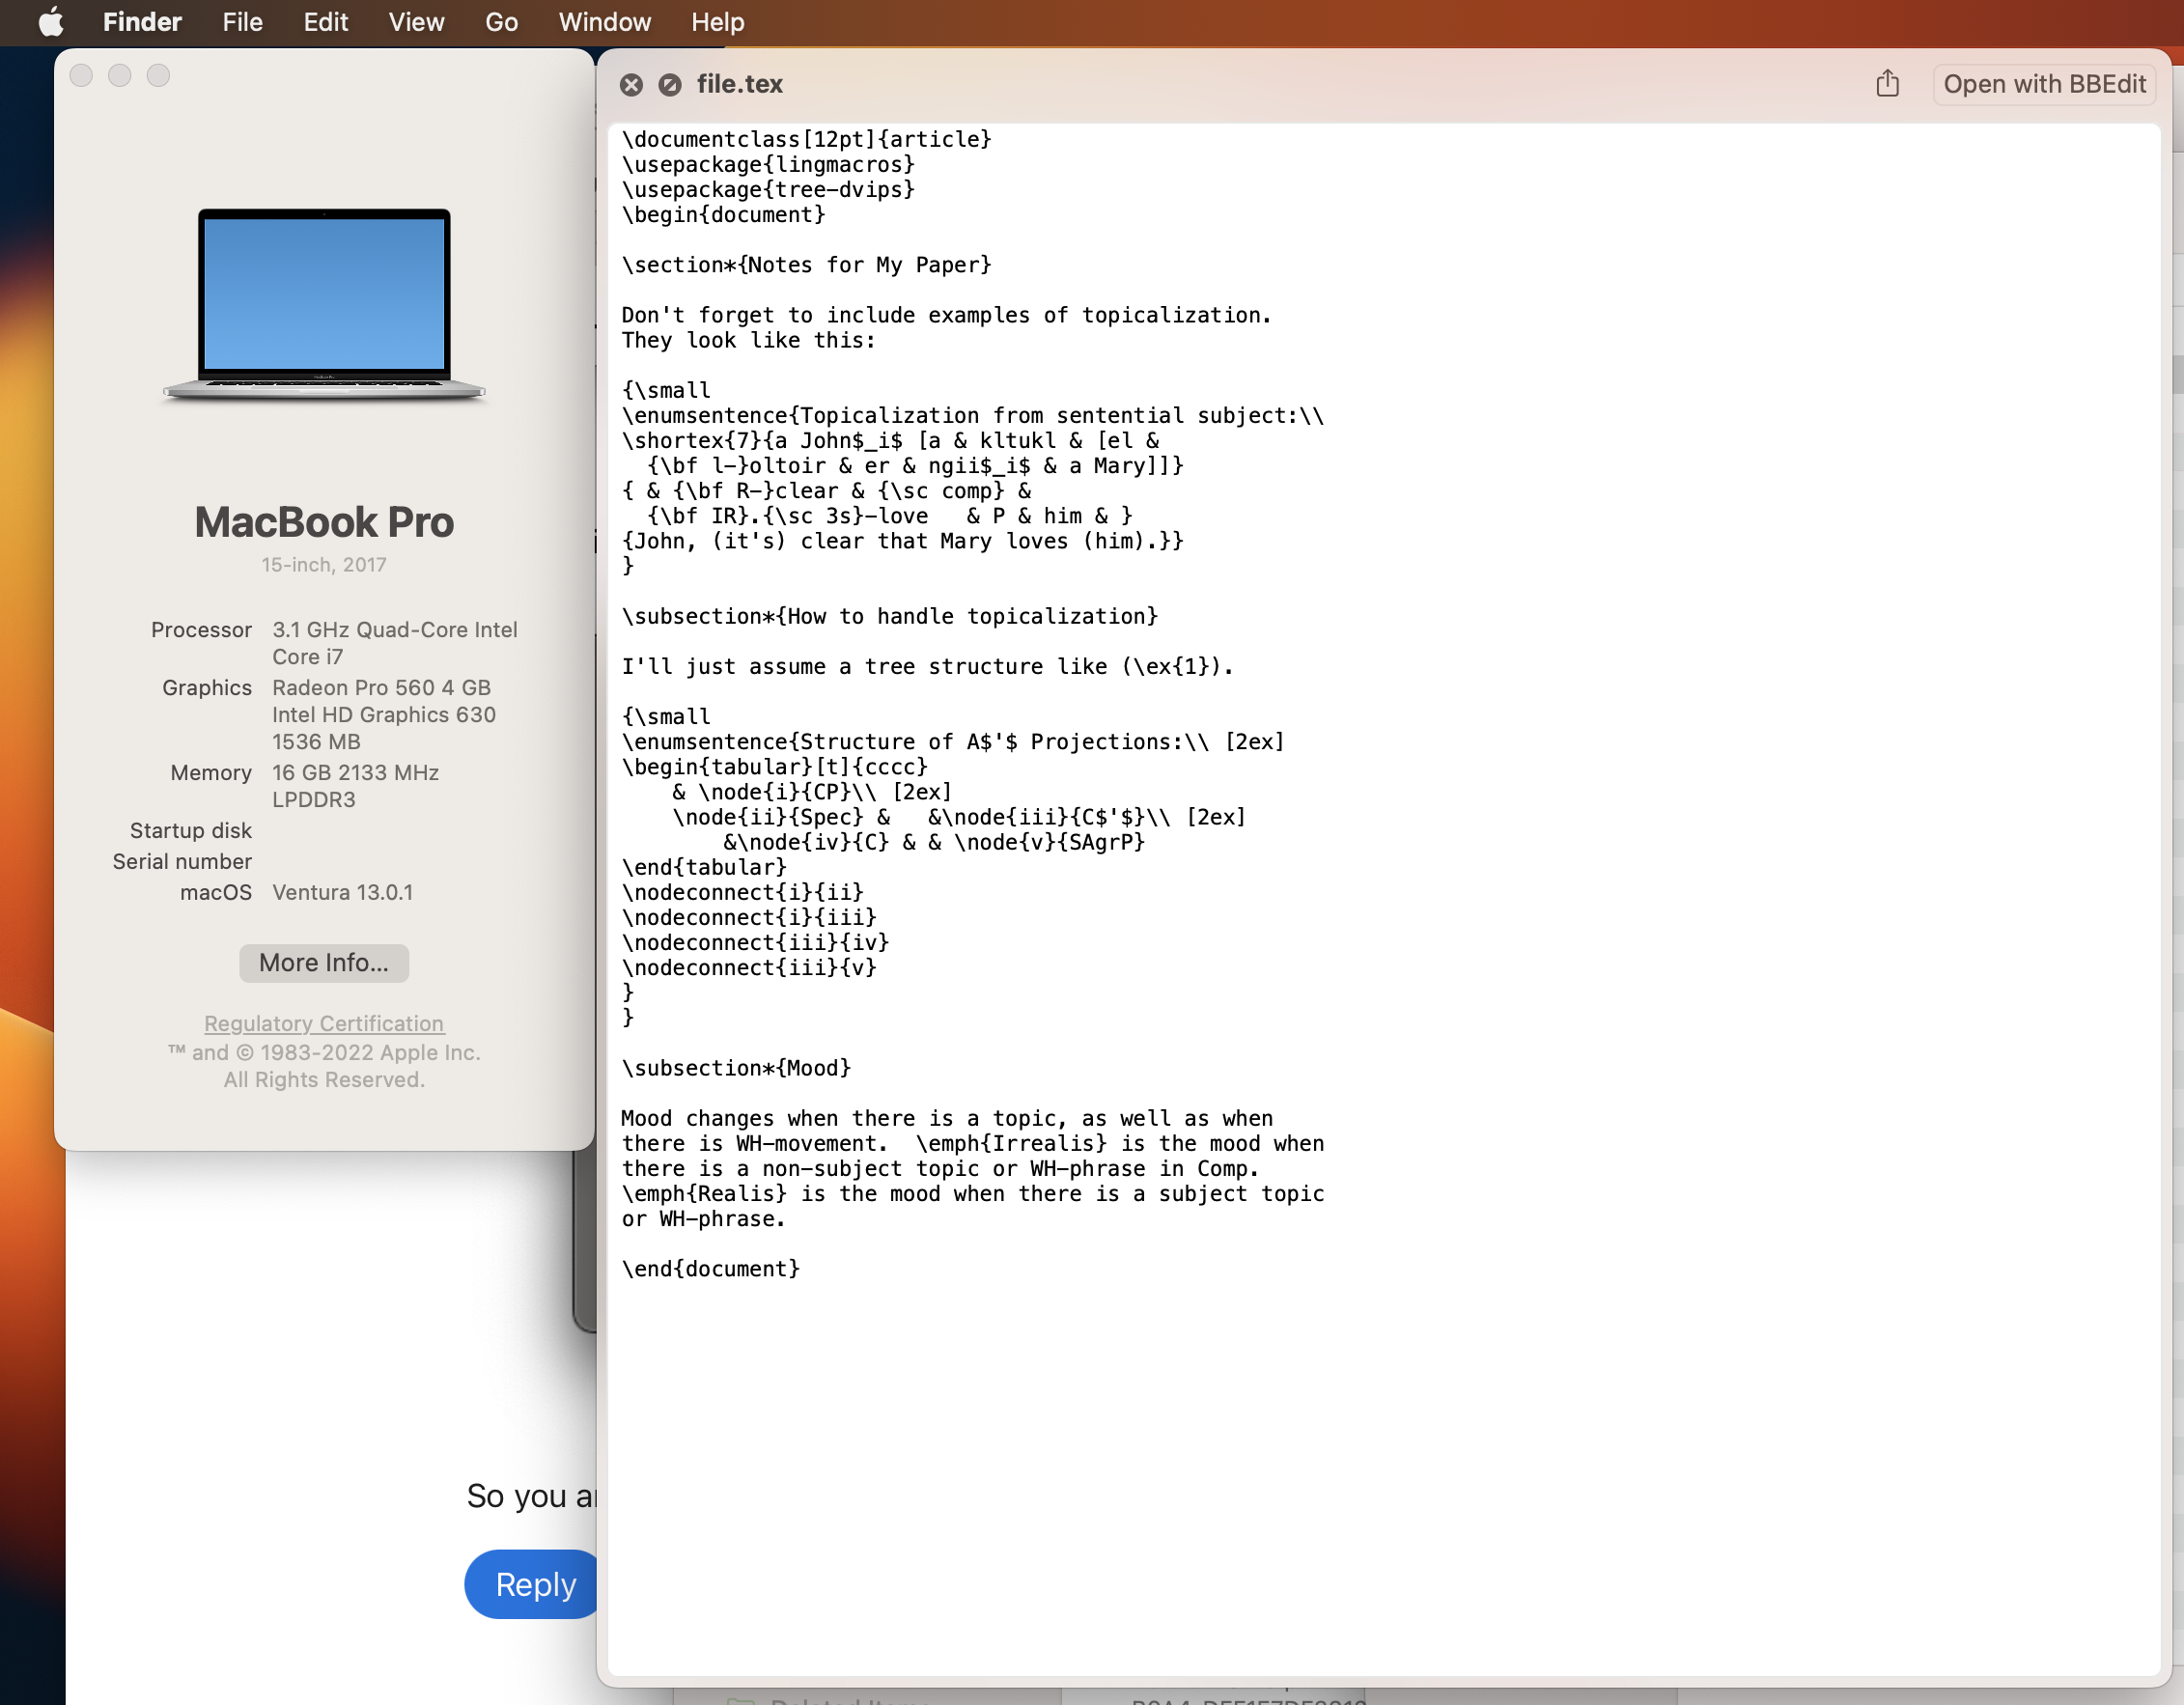
Task: Open the Apple menu
Action: click(x=50, y=21)
